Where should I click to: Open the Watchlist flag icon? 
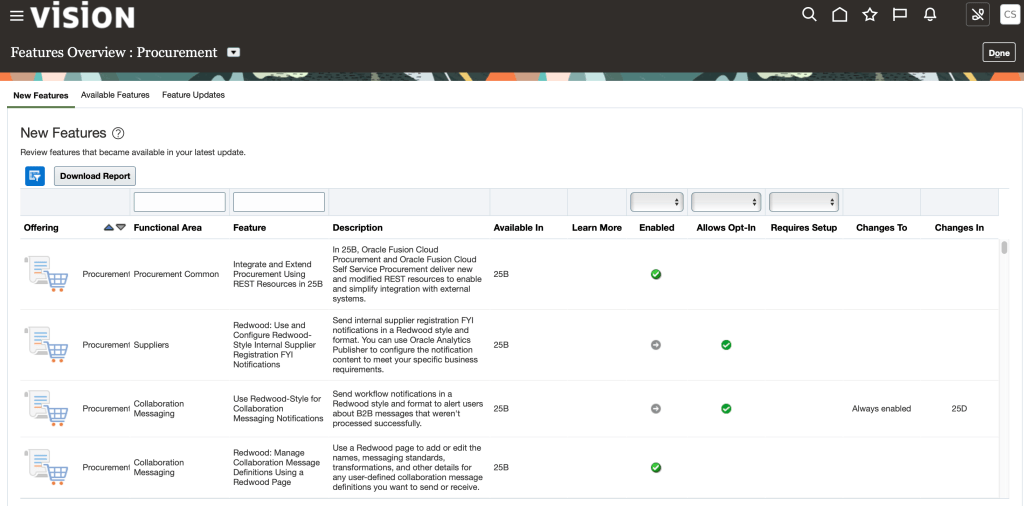(x=900, y=14)
